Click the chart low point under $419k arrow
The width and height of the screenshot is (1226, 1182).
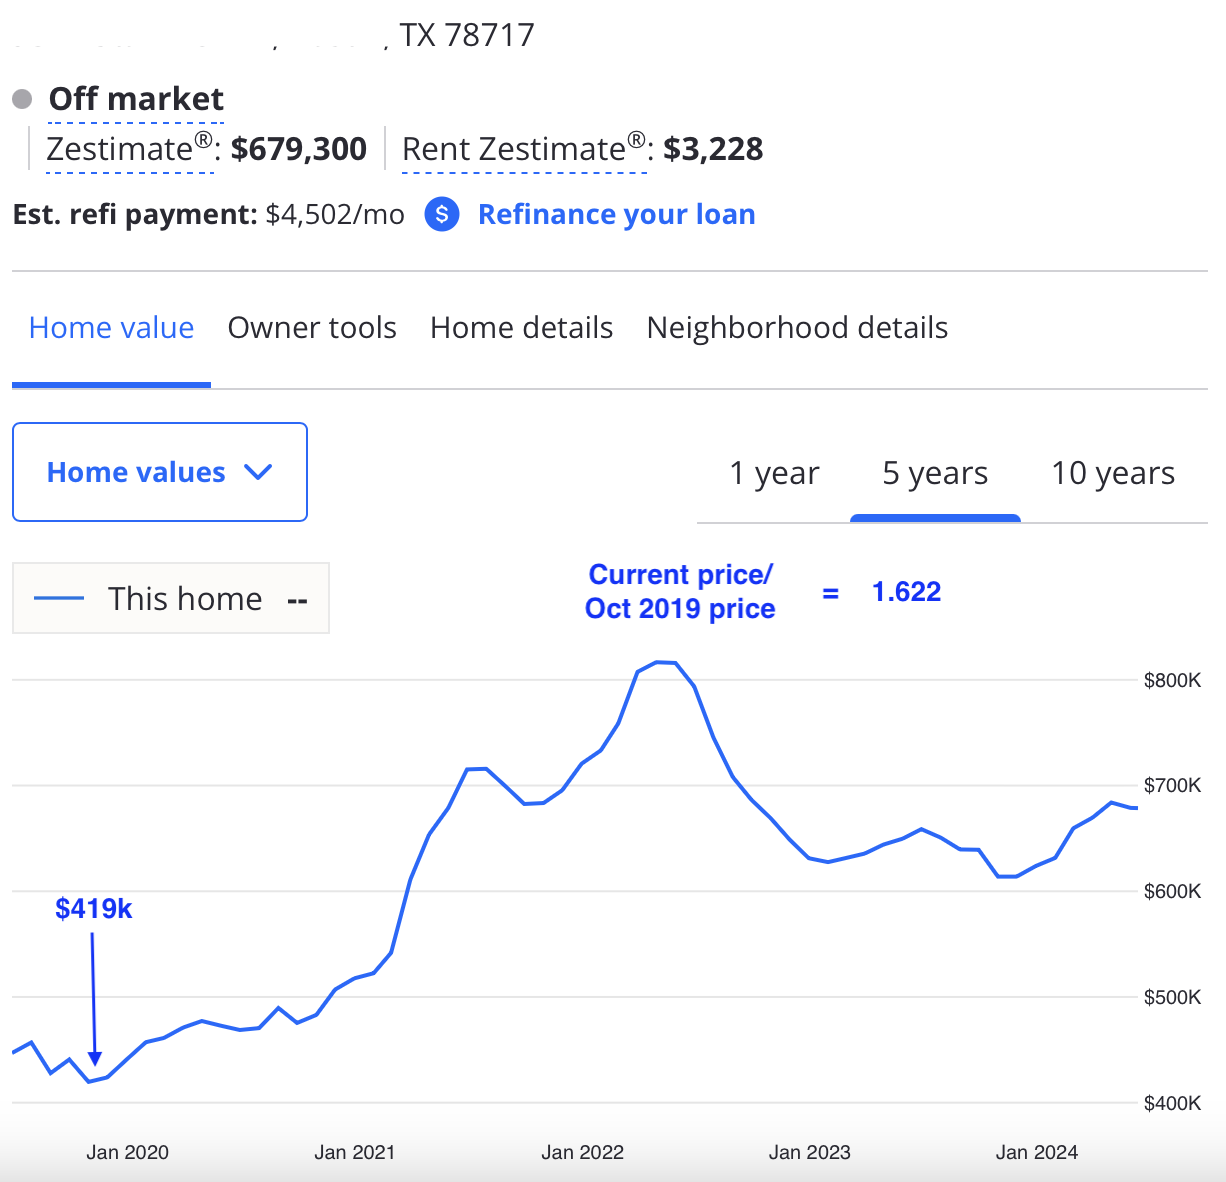[x=89, y=1081]
